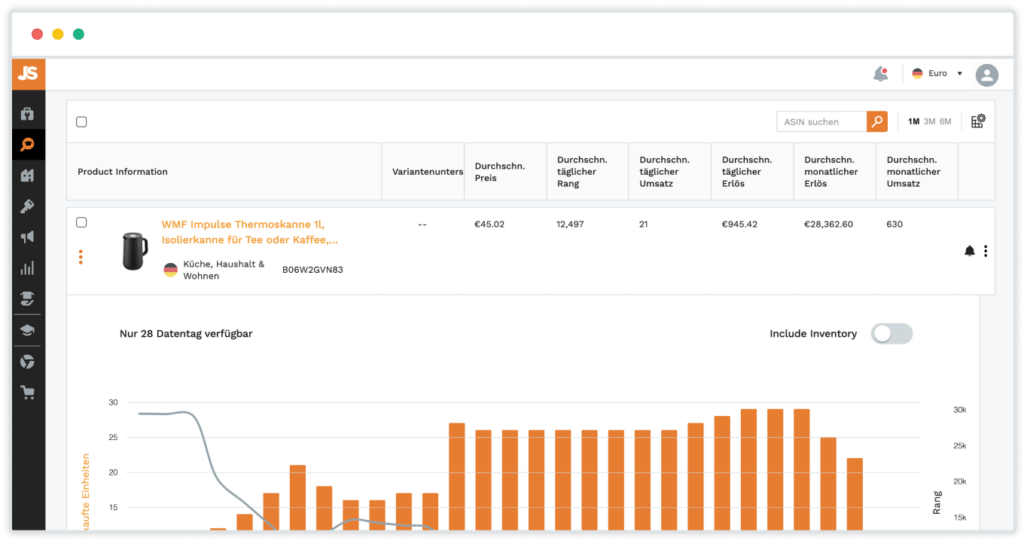The width and height of the screenshot is (1024, 541).
Task: Click the Küche, Haushalt & Wohnen category
Action: point(223,270)
